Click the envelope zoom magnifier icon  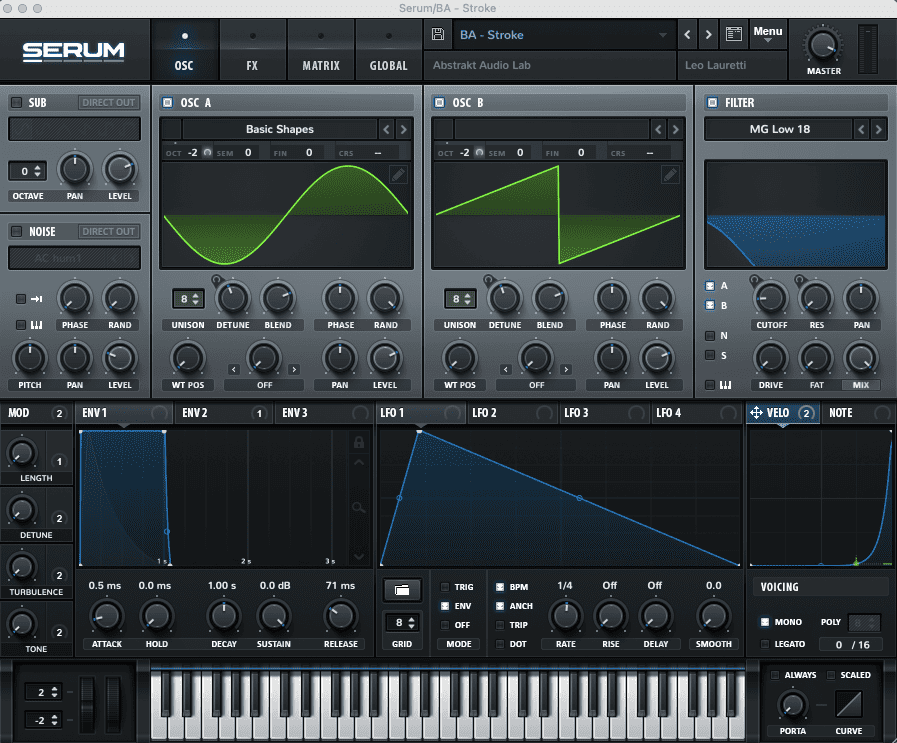tap(359, 508)
